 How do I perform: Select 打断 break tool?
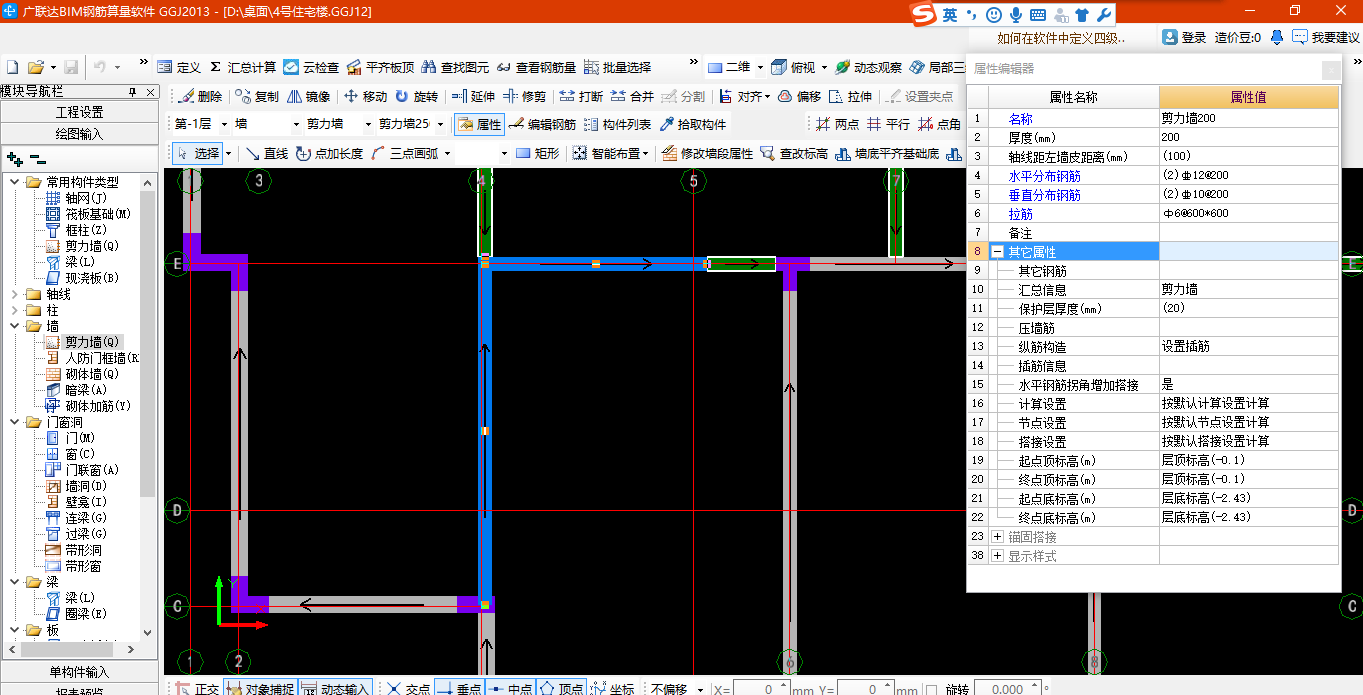pyautogui.click(x=581, y=97)
